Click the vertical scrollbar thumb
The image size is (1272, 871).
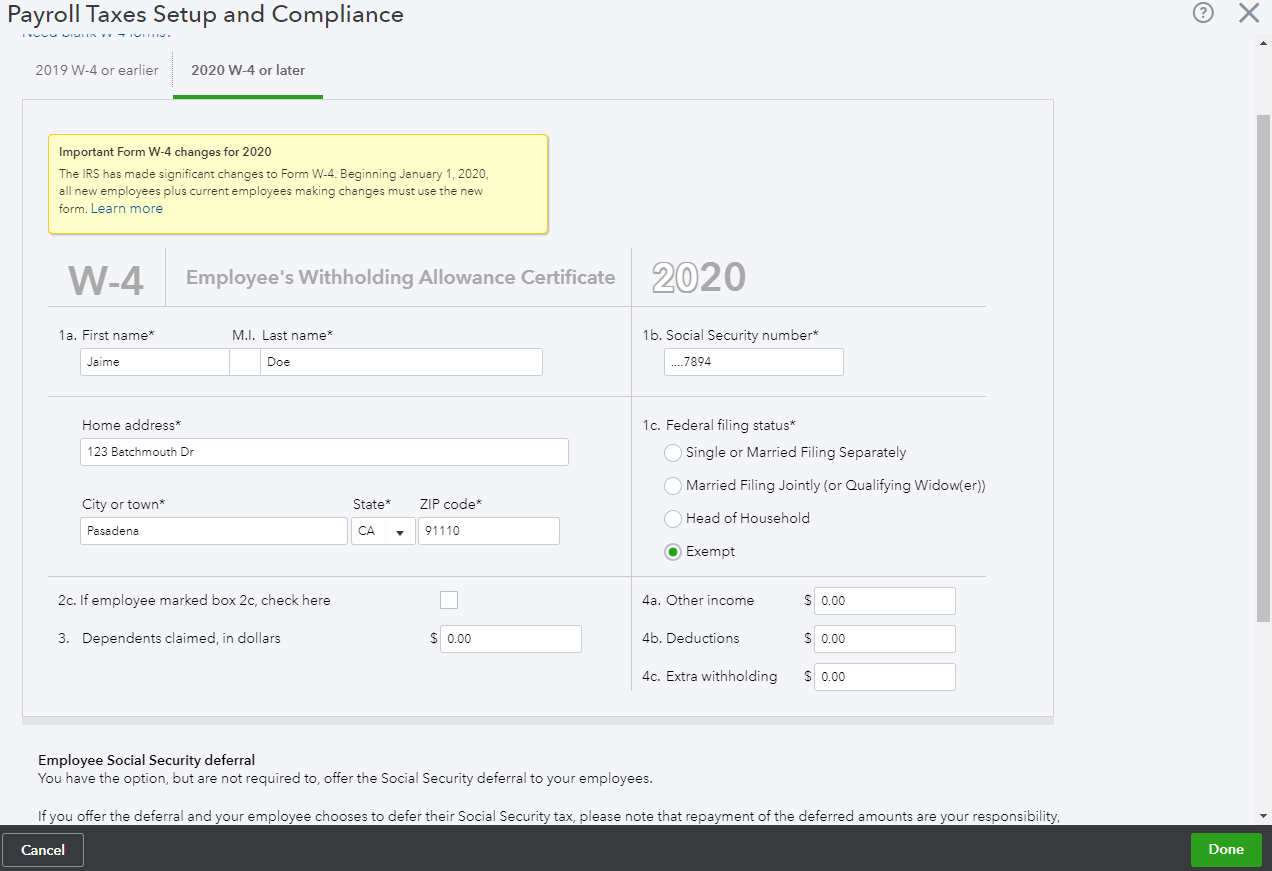tap(1263, 368)
